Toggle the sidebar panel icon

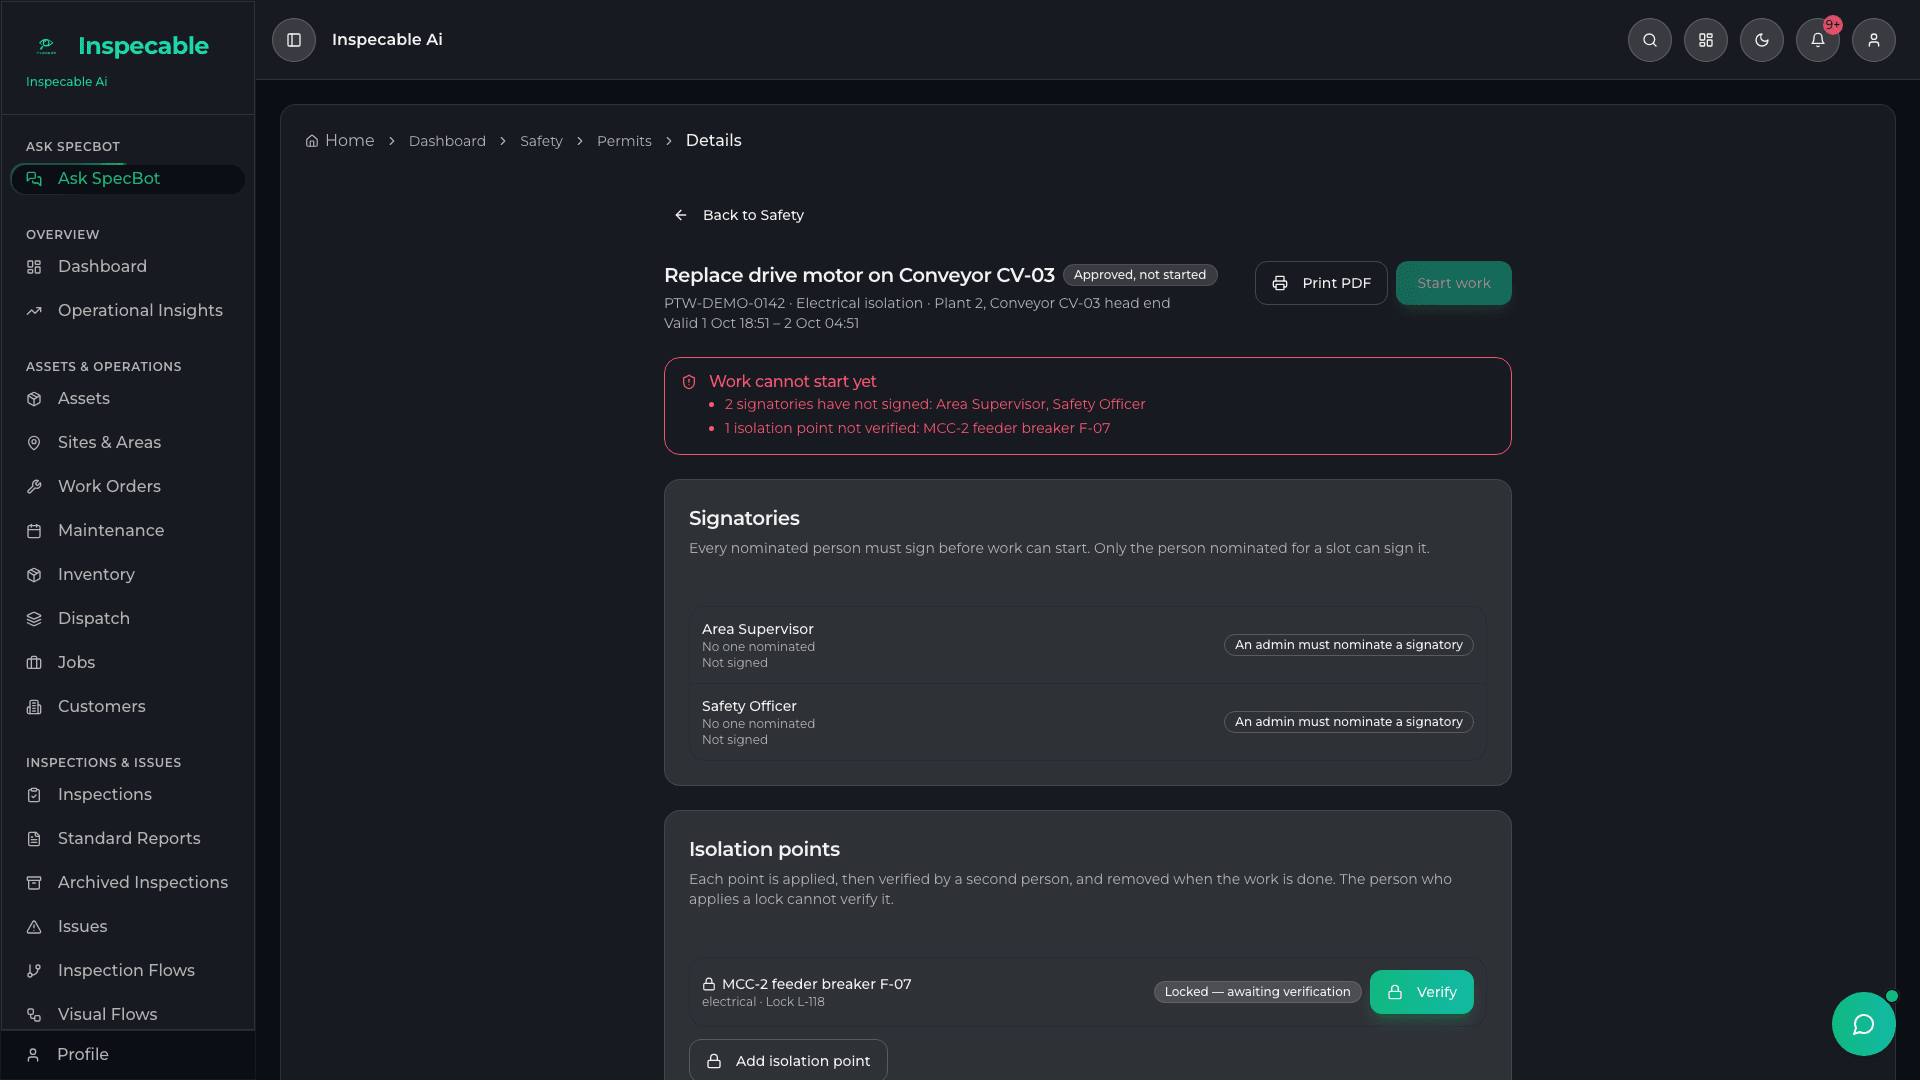click(294, 40)
